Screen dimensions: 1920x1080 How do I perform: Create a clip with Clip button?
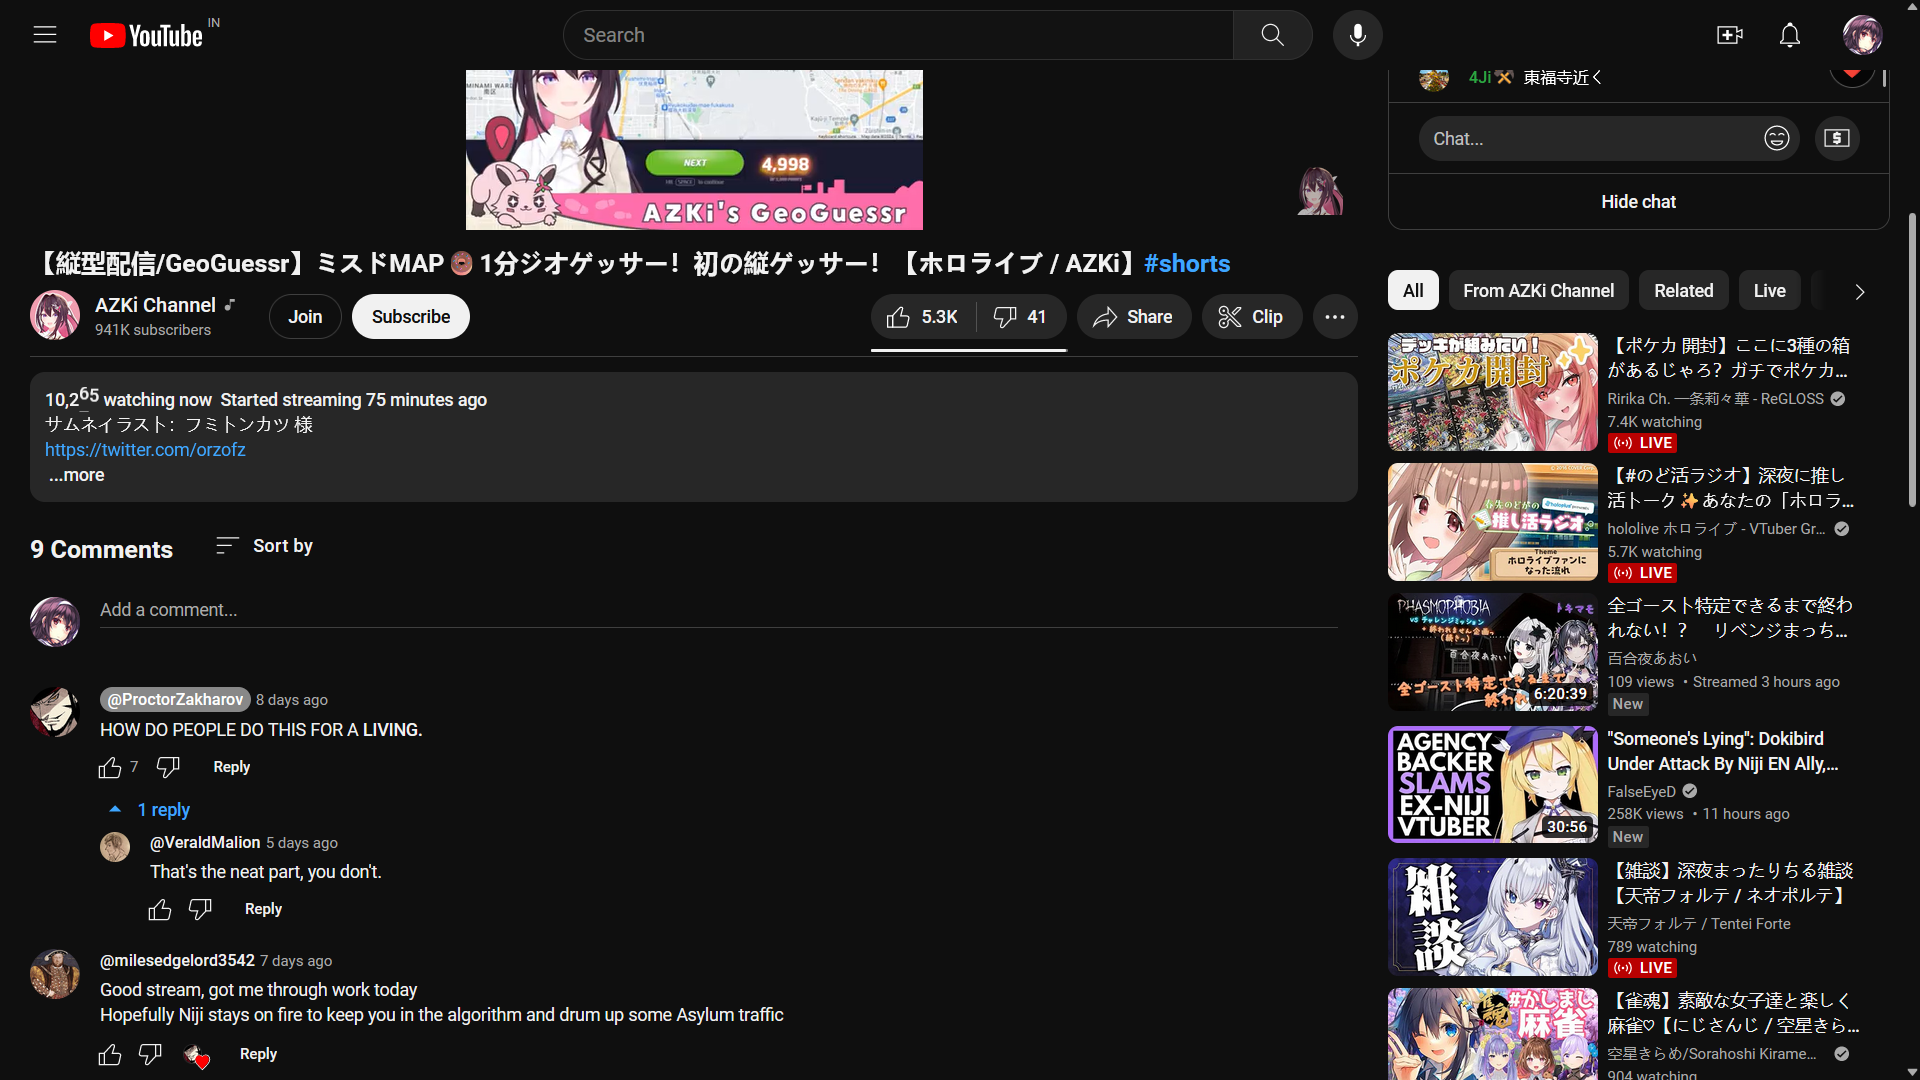pos(1251,317)
